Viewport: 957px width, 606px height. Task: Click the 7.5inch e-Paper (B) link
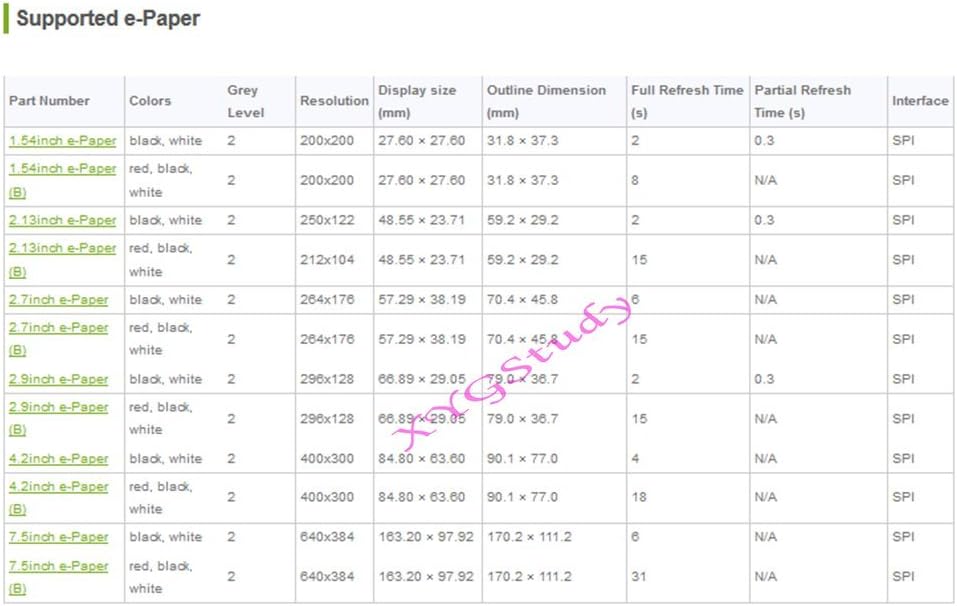[x=58, y=566]
